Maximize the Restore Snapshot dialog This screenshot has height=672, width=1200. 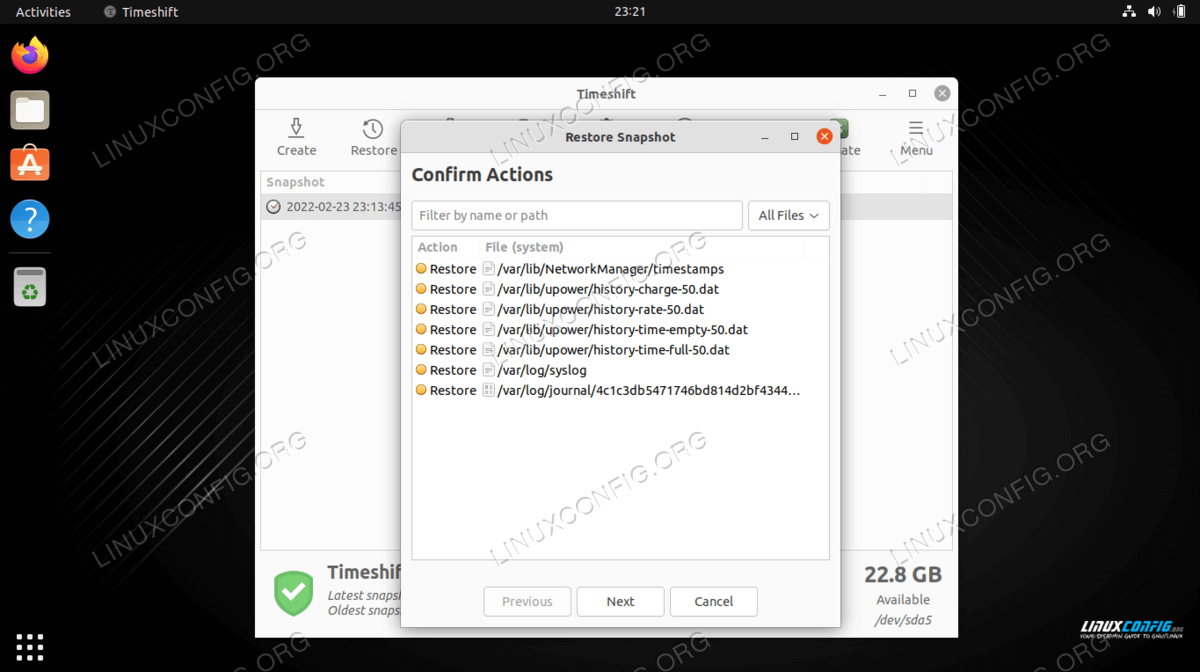tap(794, 137)
